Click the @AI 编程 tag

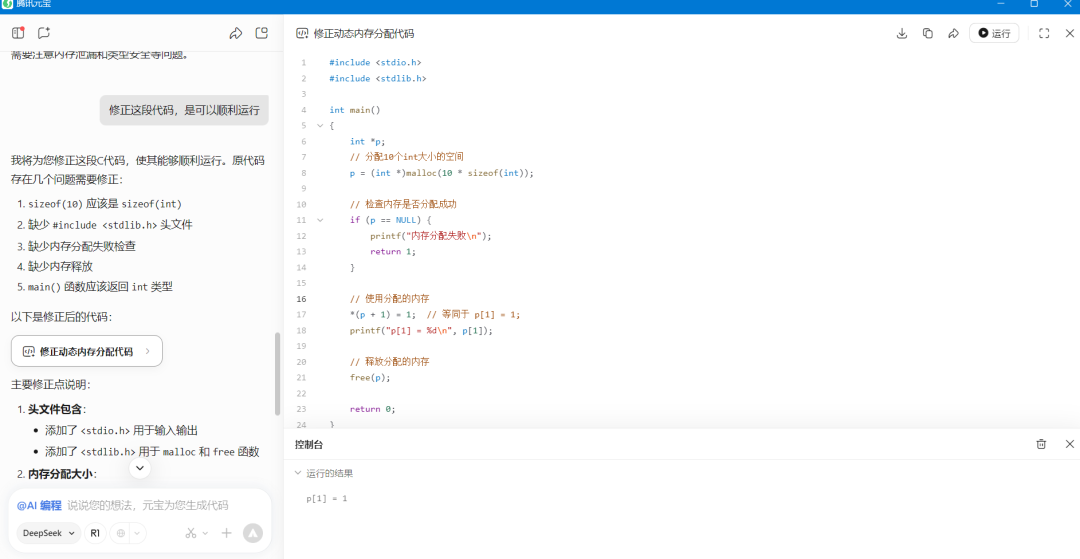(39, 505)
